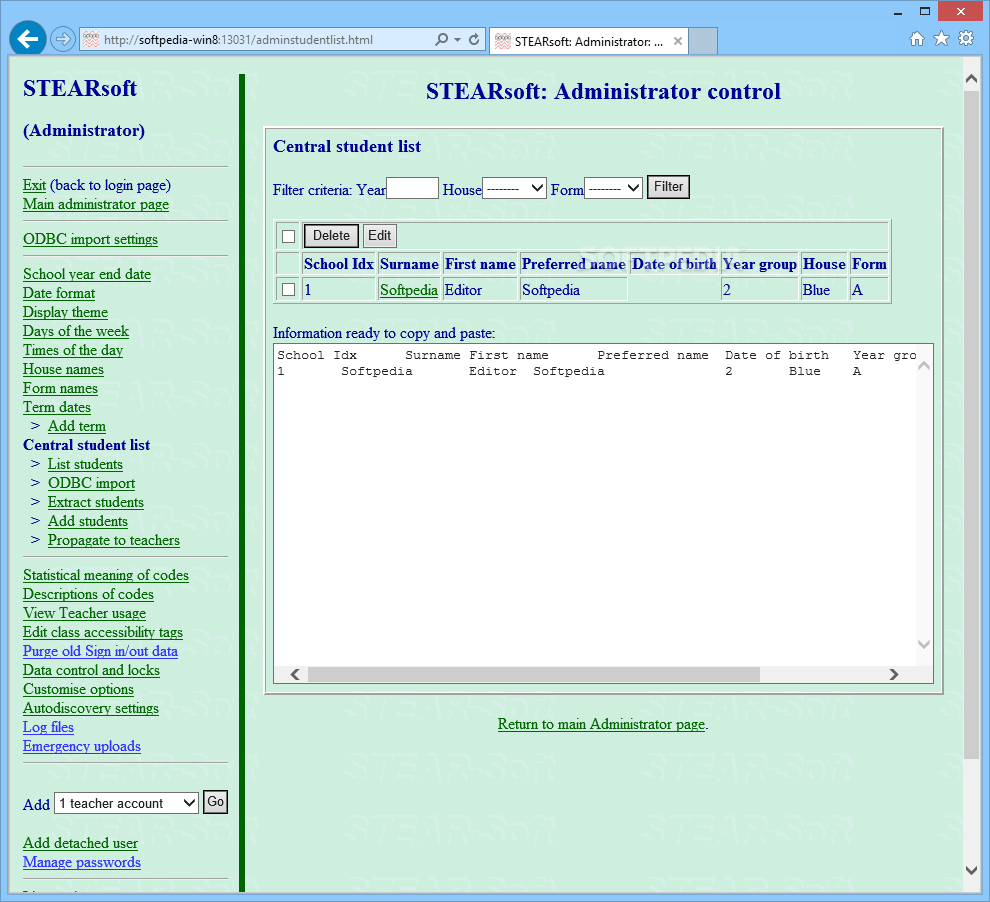990x902 pixels.
Task: Click the browser Back arrow button
Action: pyautogui.click(x=28, y=39)
